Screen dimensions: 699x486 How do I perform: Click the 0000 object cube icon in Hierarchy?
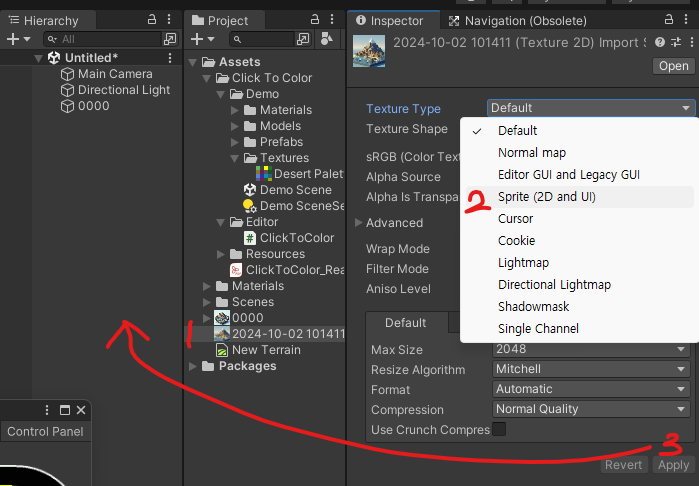(x=67, y=106)
